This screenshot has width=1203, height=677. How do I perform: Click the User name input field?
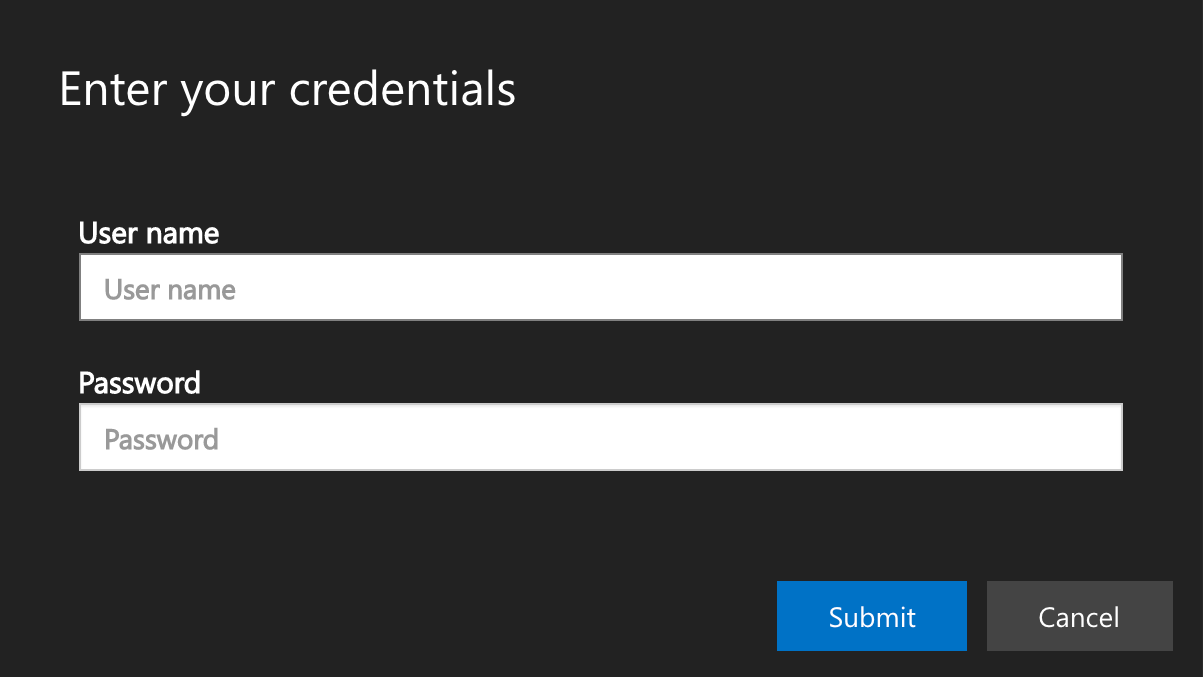(x=600, y=288)
